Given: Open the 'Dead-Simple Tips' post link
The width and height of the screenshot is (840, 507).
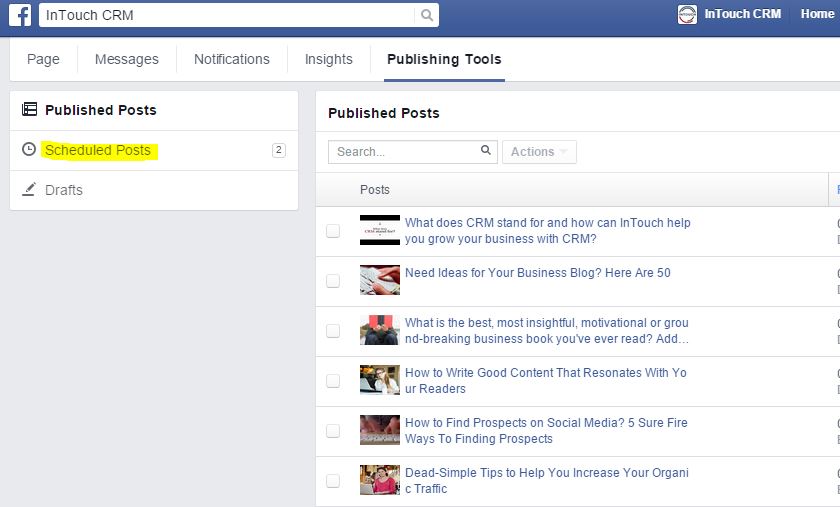Looking at the screenshot, I should tap(546, 480).
